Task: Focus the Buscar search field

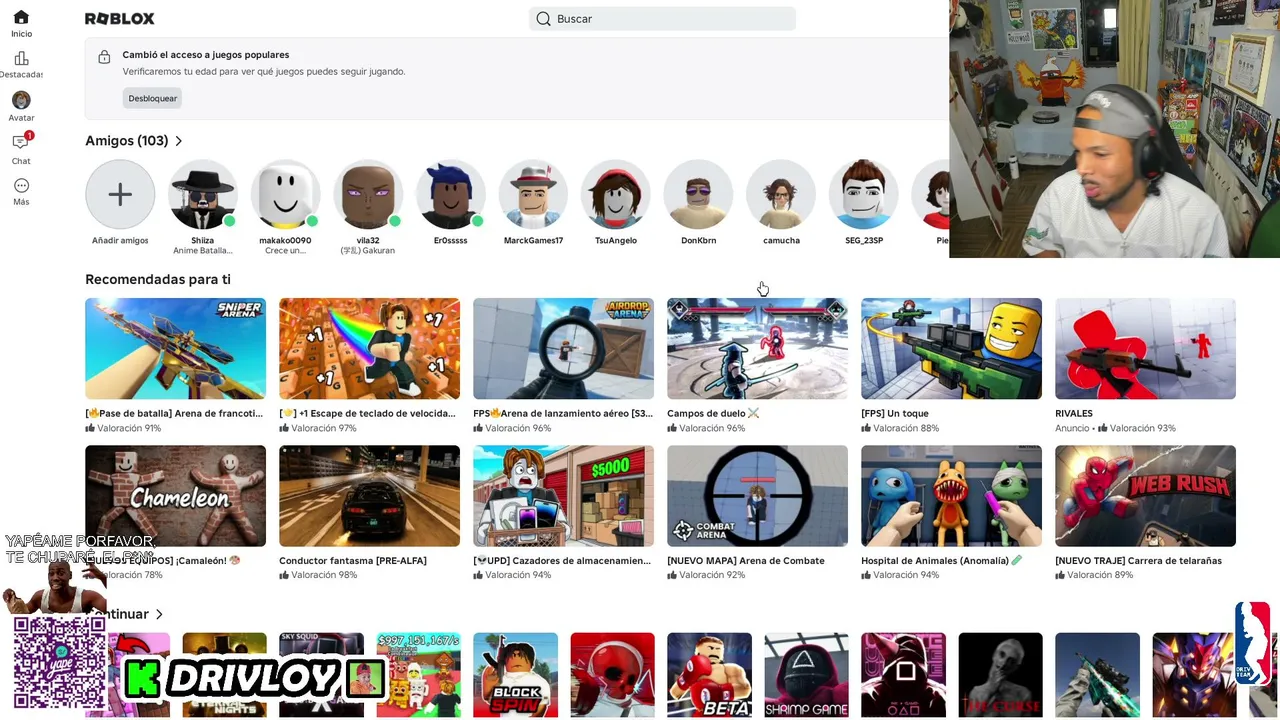Action: [x=662, y=19]
